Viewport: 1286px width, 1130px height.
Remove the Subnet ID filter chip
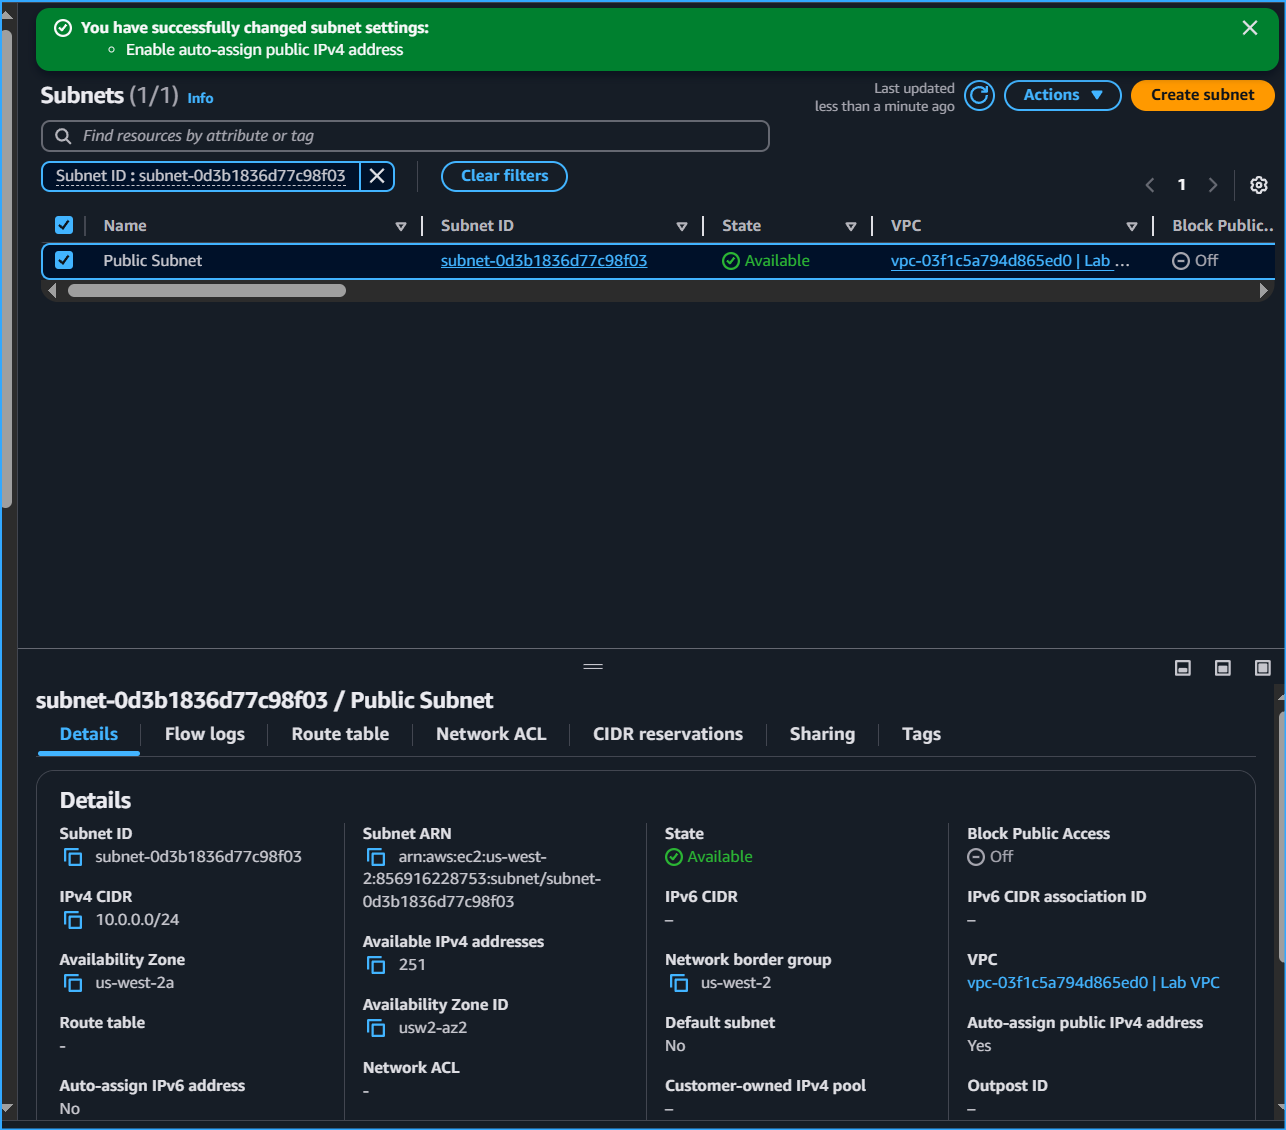(377, 176)
